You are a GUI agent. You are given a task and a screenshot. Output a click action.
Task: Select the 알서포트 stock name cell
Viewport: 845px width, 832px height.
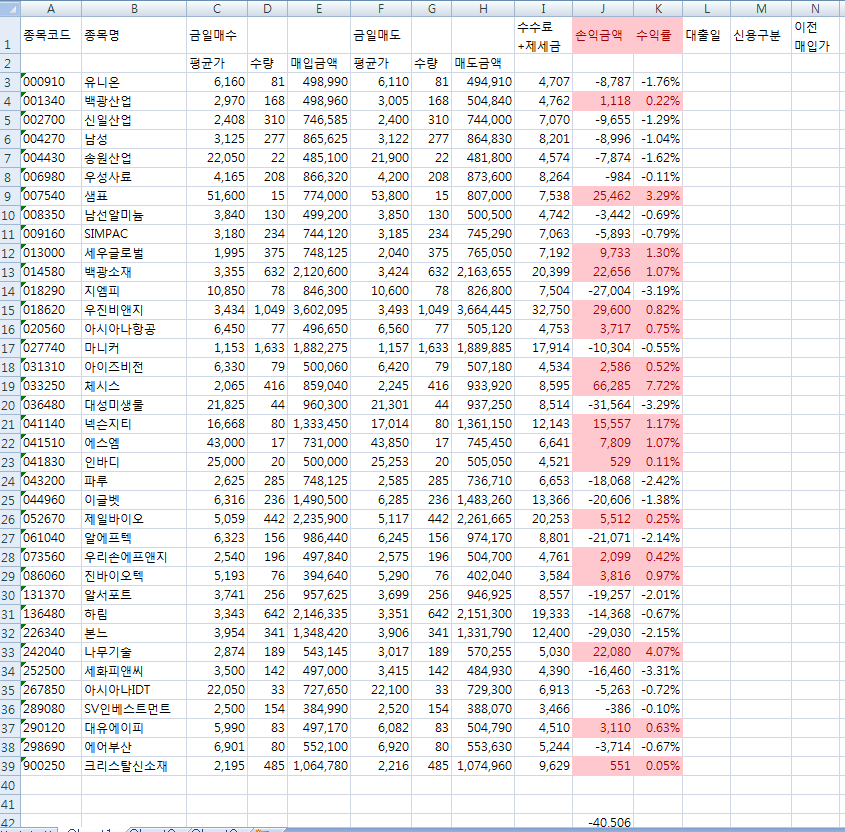pyautogui.click(x=134, y=595)
